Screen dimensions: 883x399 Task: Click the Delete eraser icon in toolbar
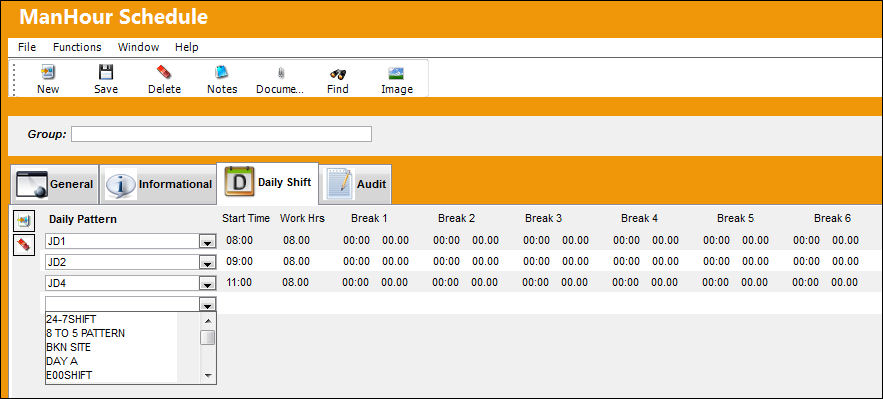pyautogui.click(x=164, y=73)
